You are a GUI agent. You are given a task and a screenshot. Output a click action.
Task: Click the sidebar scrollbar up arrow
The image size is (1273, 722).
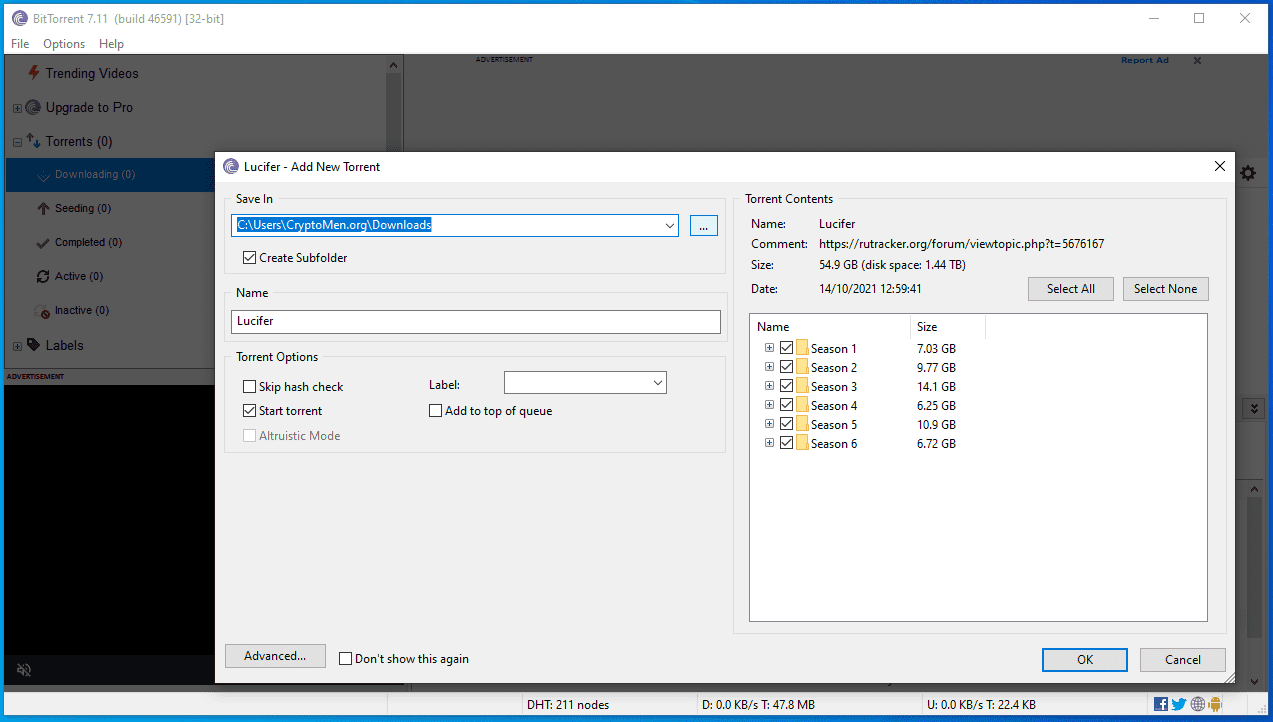click(393, 63)
